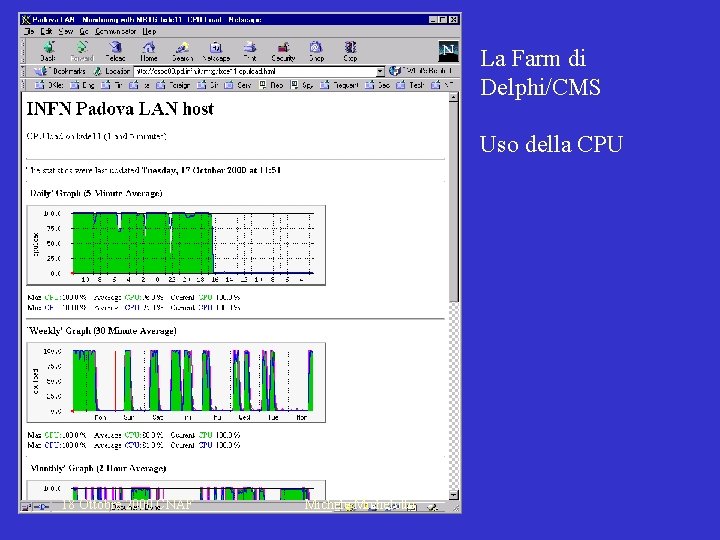Screen dimensions: 720x540
Task: Click the 'Daily' CPU load graph image
Action: pos(176,245)
